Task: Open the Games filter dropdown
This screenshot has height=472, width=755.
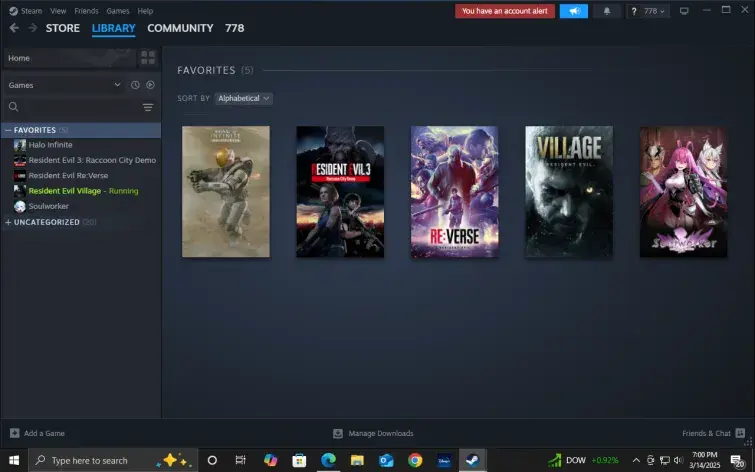Action: (64, 85)
